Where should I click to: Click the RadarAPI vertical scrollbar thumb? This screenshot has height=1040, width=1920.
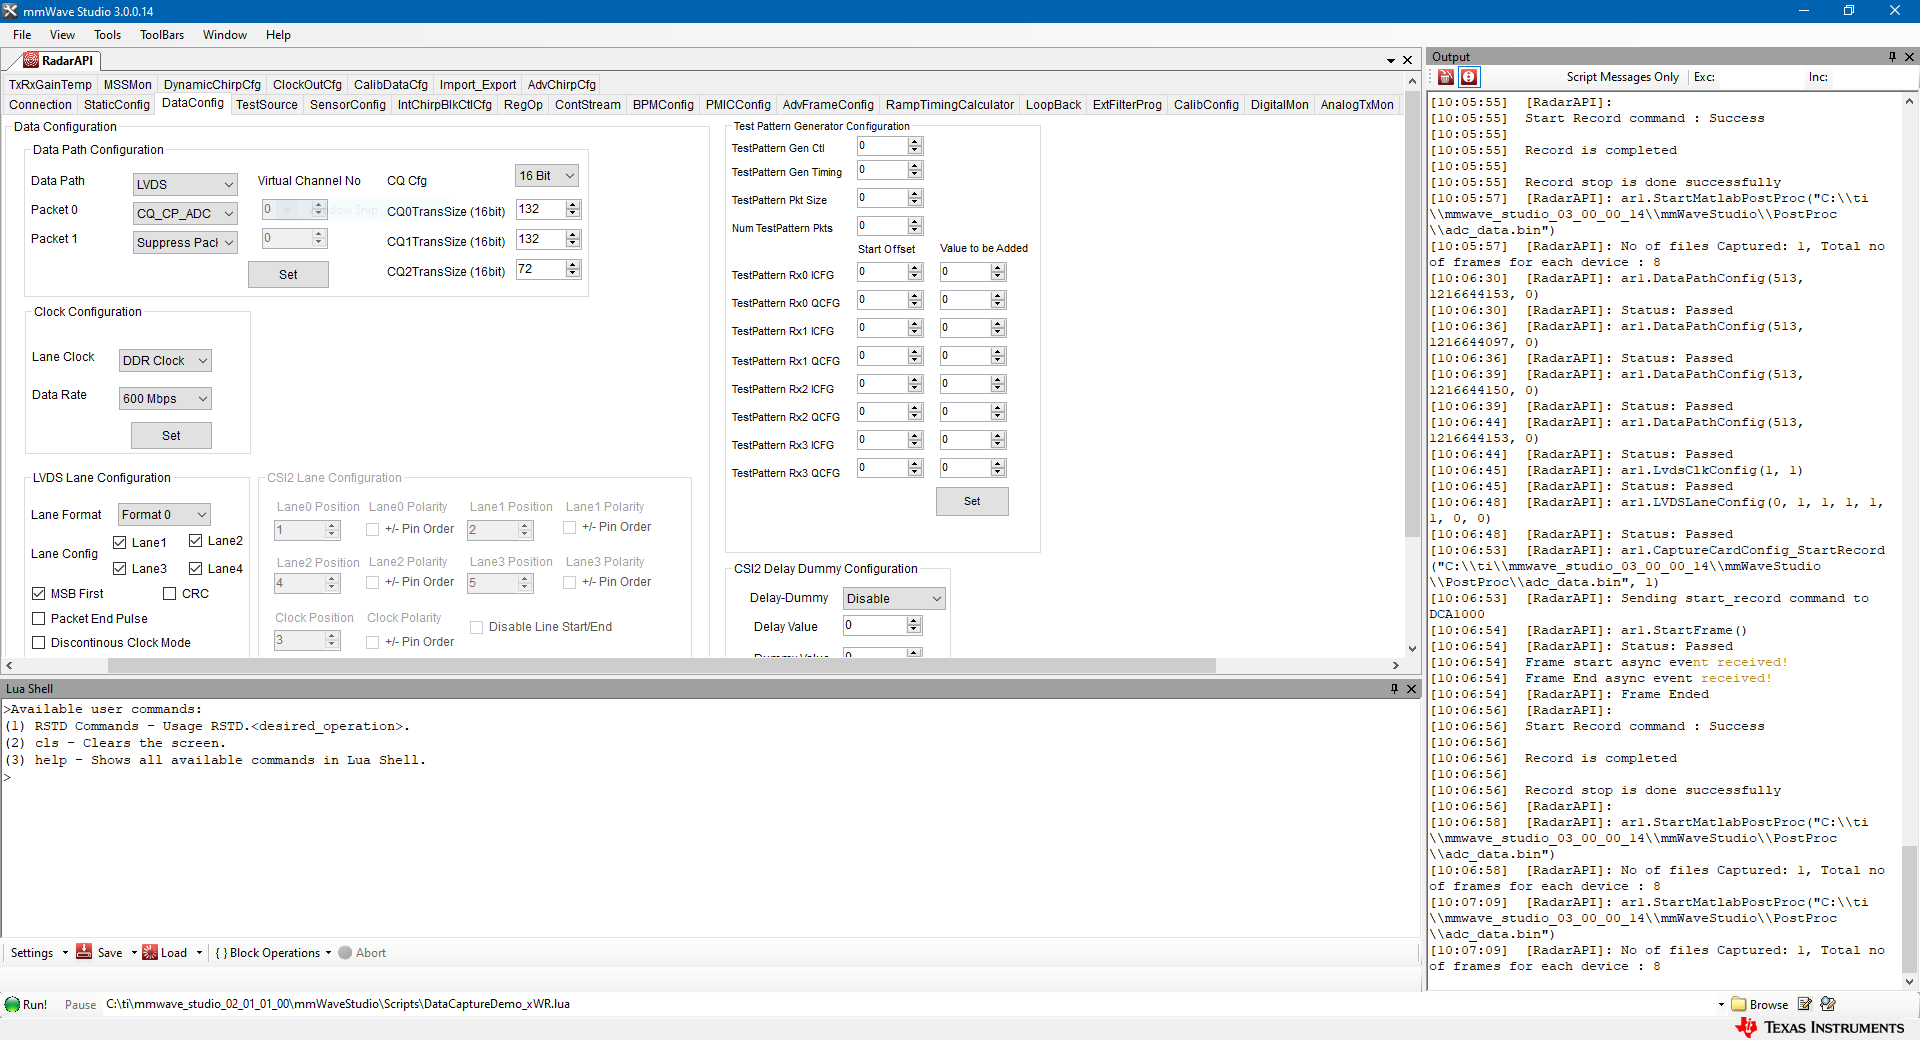(x=1412, y=315)
